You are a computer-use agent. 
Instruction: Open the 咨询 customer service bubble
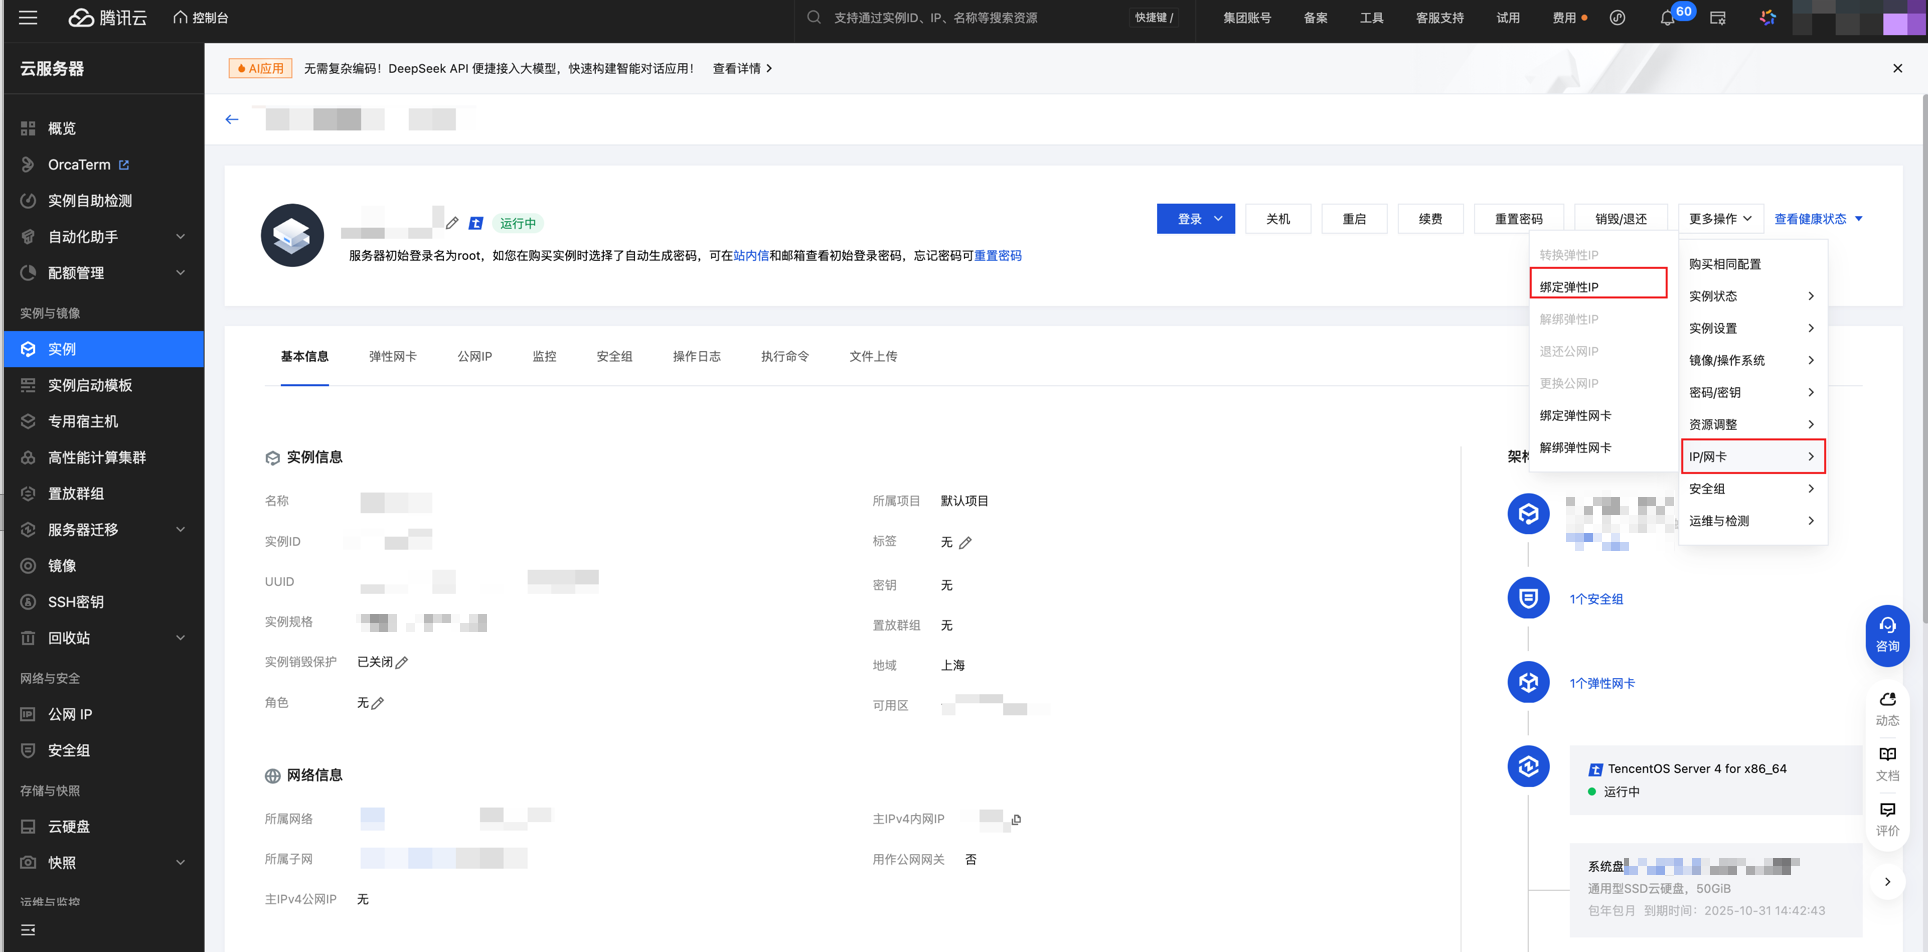[x=1887, y=635]
